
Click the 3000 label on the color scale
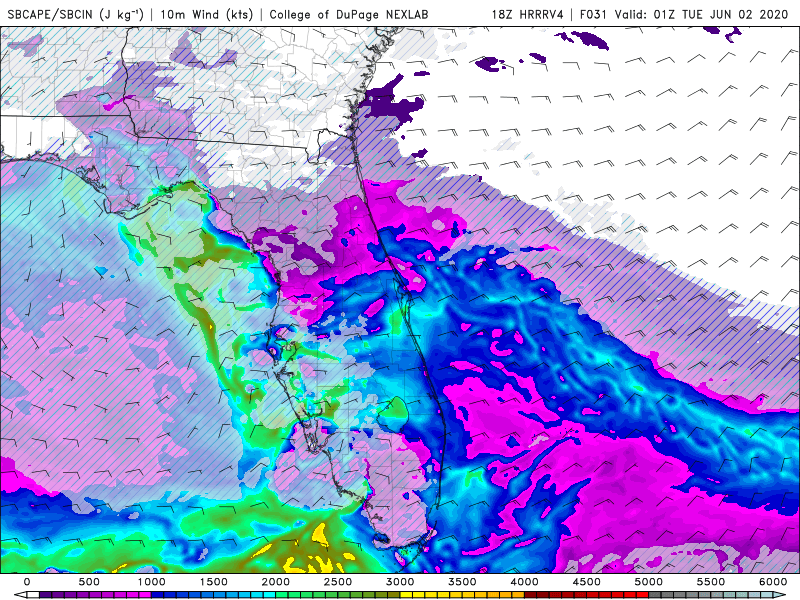point(400,582)
